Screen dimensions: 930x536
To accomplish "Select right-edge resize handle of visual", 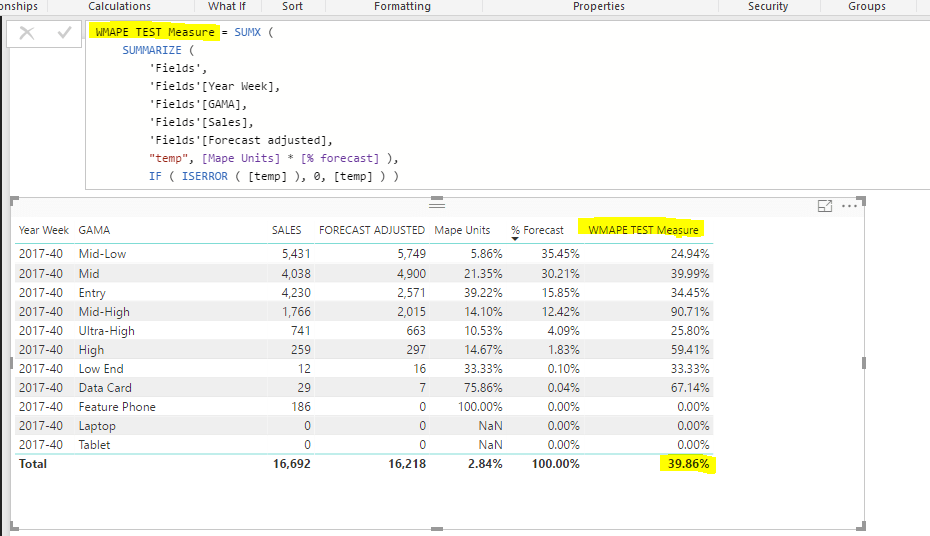I will point(864,362).
